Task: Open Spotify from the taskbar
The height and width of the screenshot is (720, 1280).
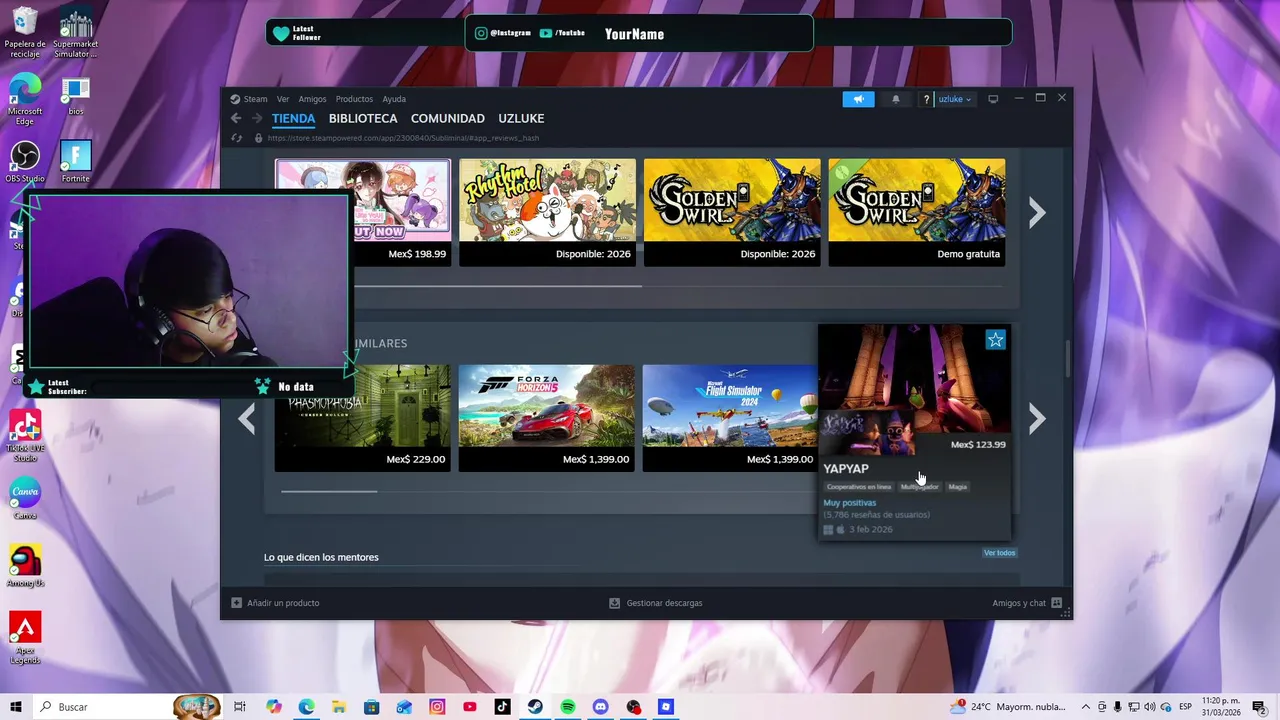Action: coord(567,707)
